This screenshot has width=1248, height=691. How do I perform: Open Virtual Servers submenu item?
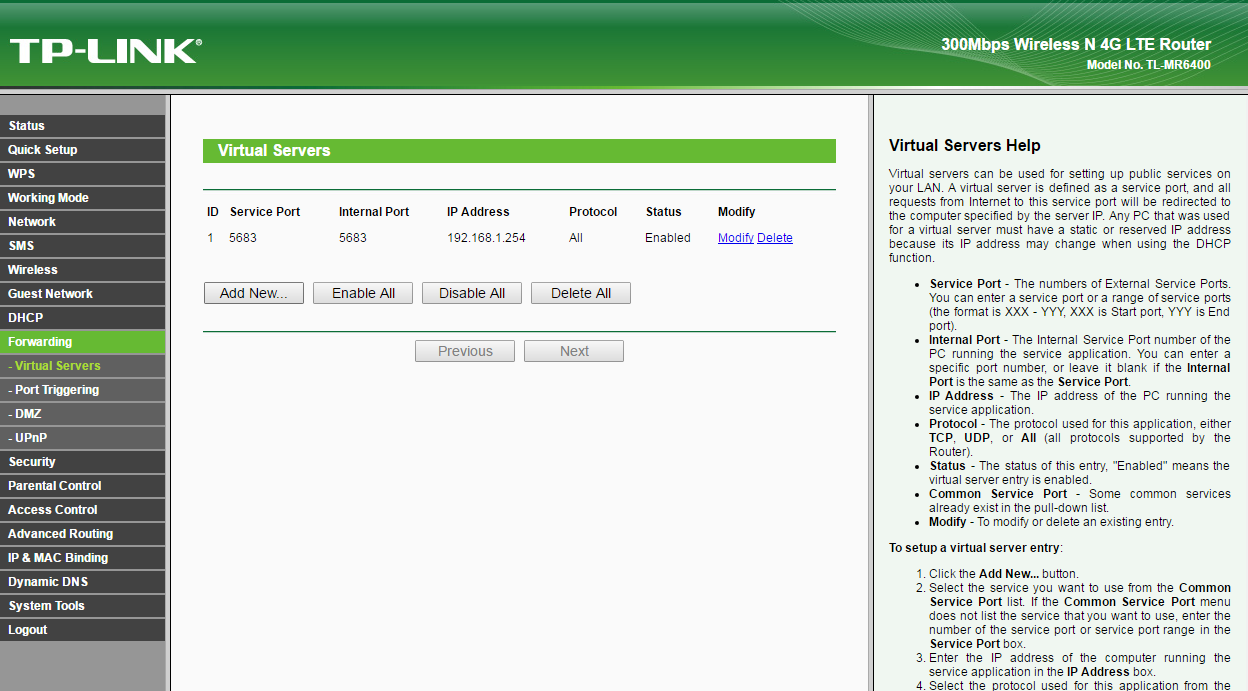pyautogui.click(x=83, y=366)
